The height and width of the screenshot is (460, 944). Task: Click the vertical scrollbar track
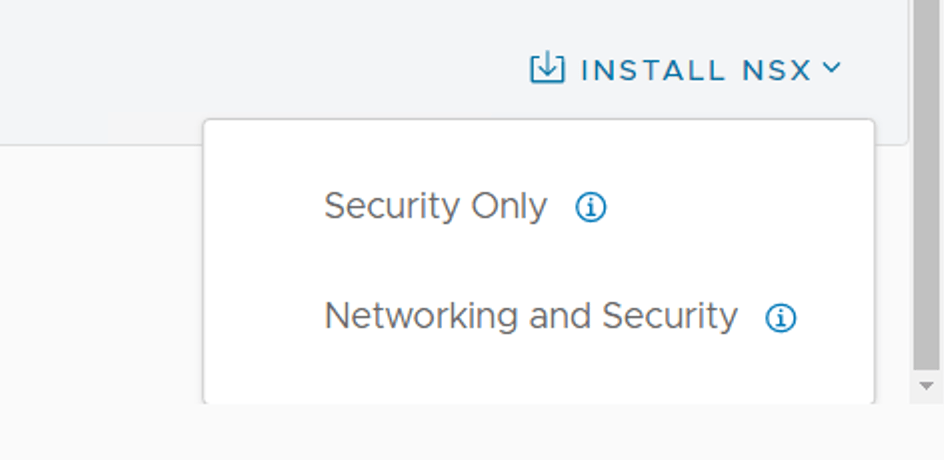[926, 370]
